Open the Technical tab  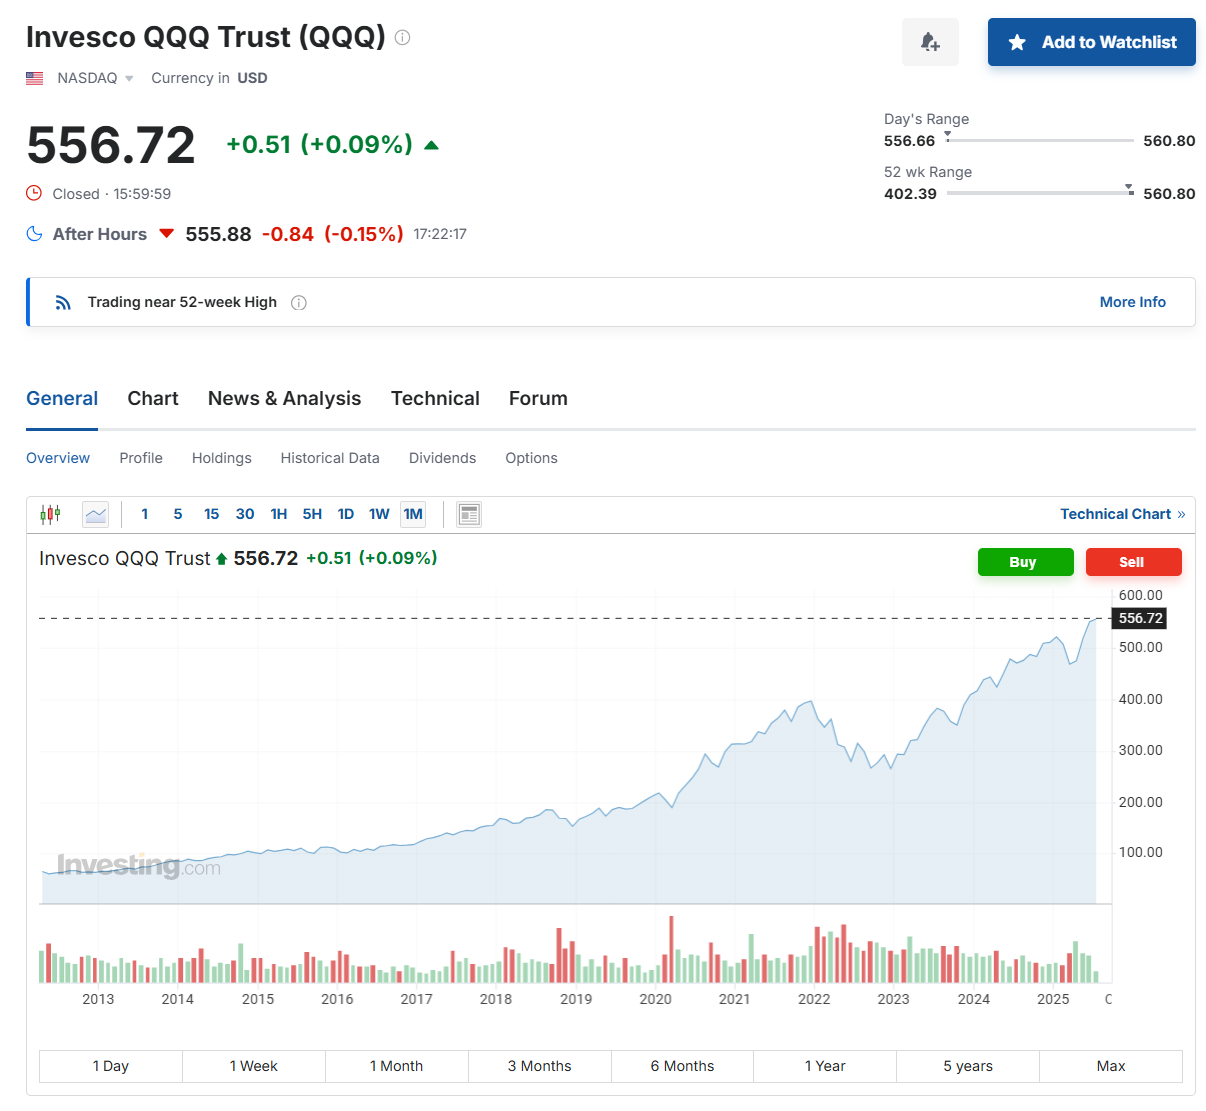coord(435,398)
